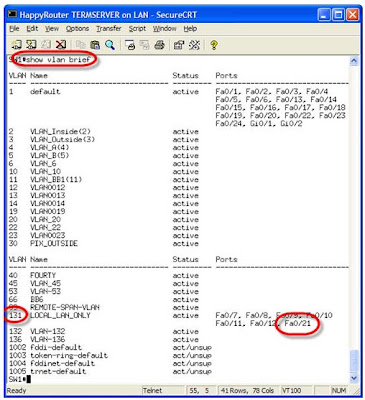
Task: Click the 'trnet-default' row name
Action: click(x=58, y=371)
